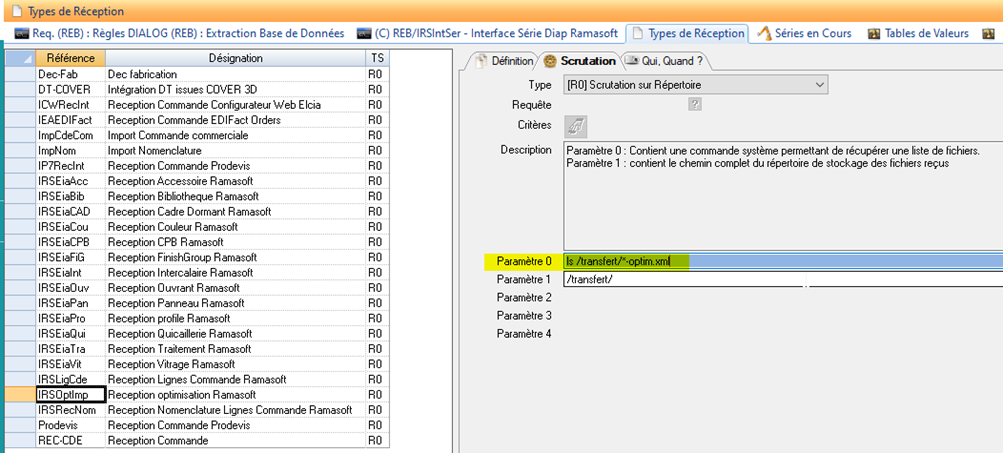The height and width of the screenshot is (453, 1003).
Task: Click the select-all corner of the grid header
Action: click(20, 59)
